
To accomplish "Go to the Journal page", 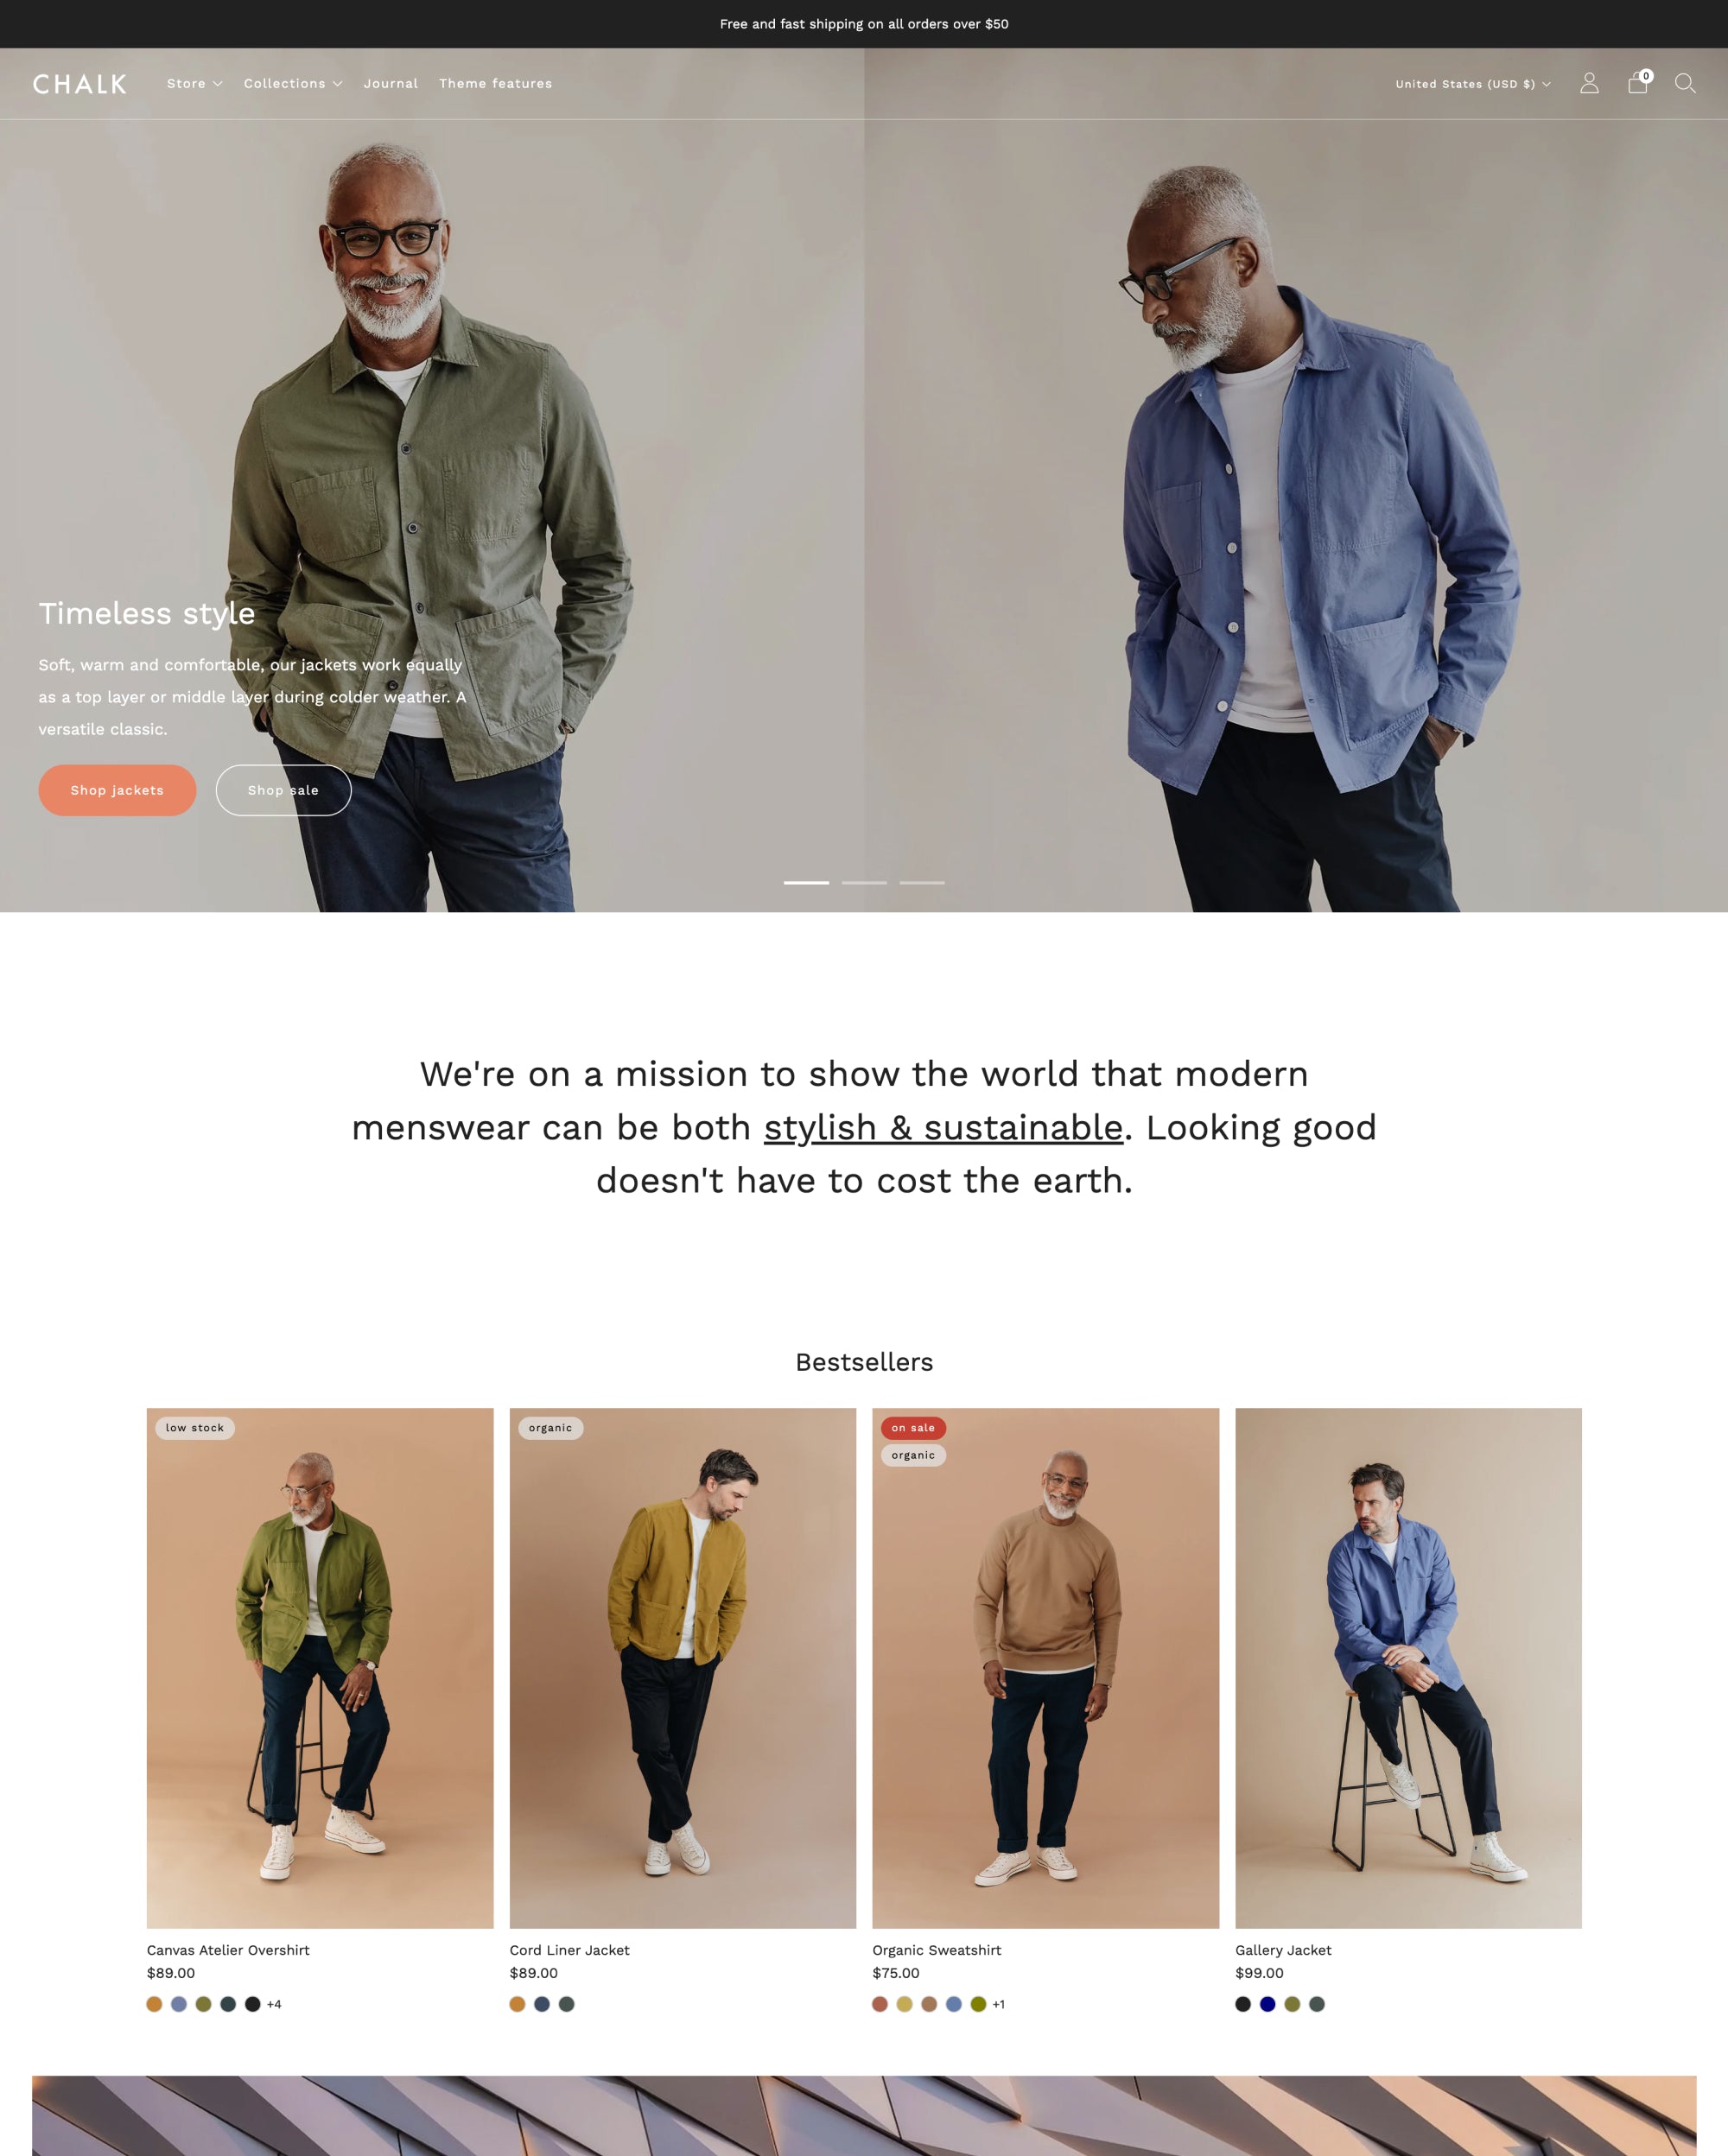I will tap(391, 84).
